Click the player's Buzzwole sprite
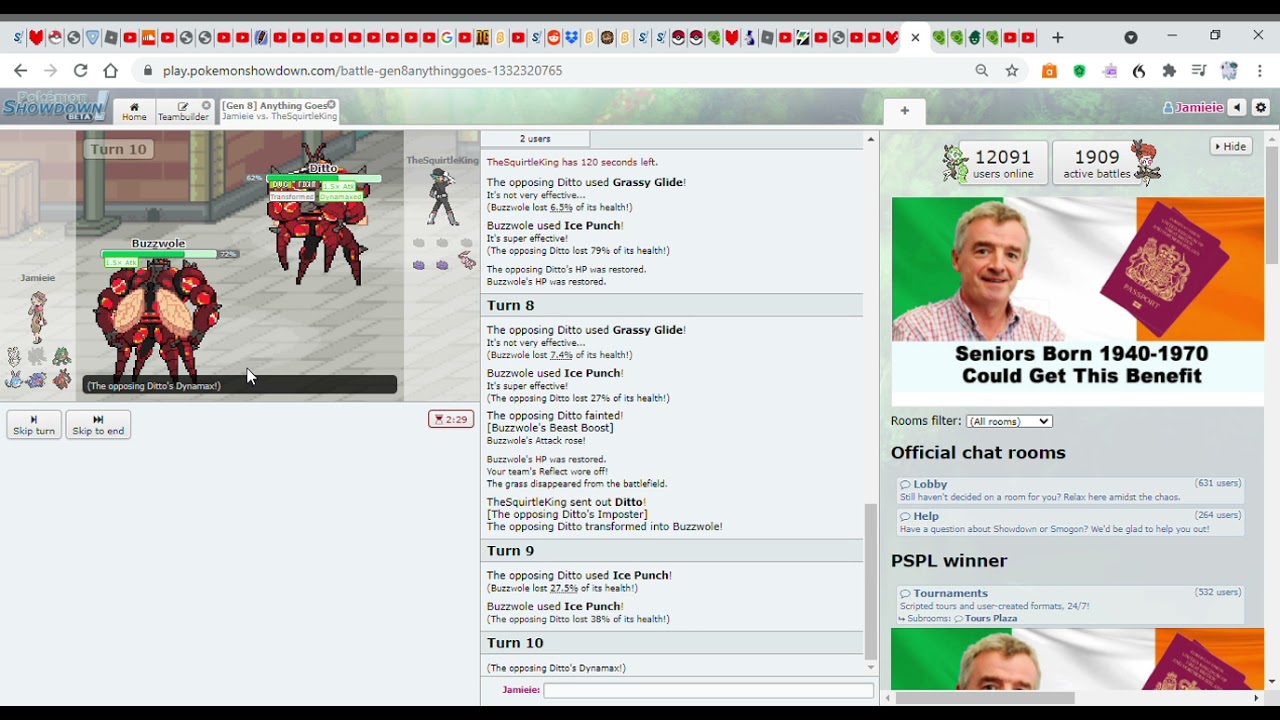This screenshot has width=1280, height=720. pos(157,320)
